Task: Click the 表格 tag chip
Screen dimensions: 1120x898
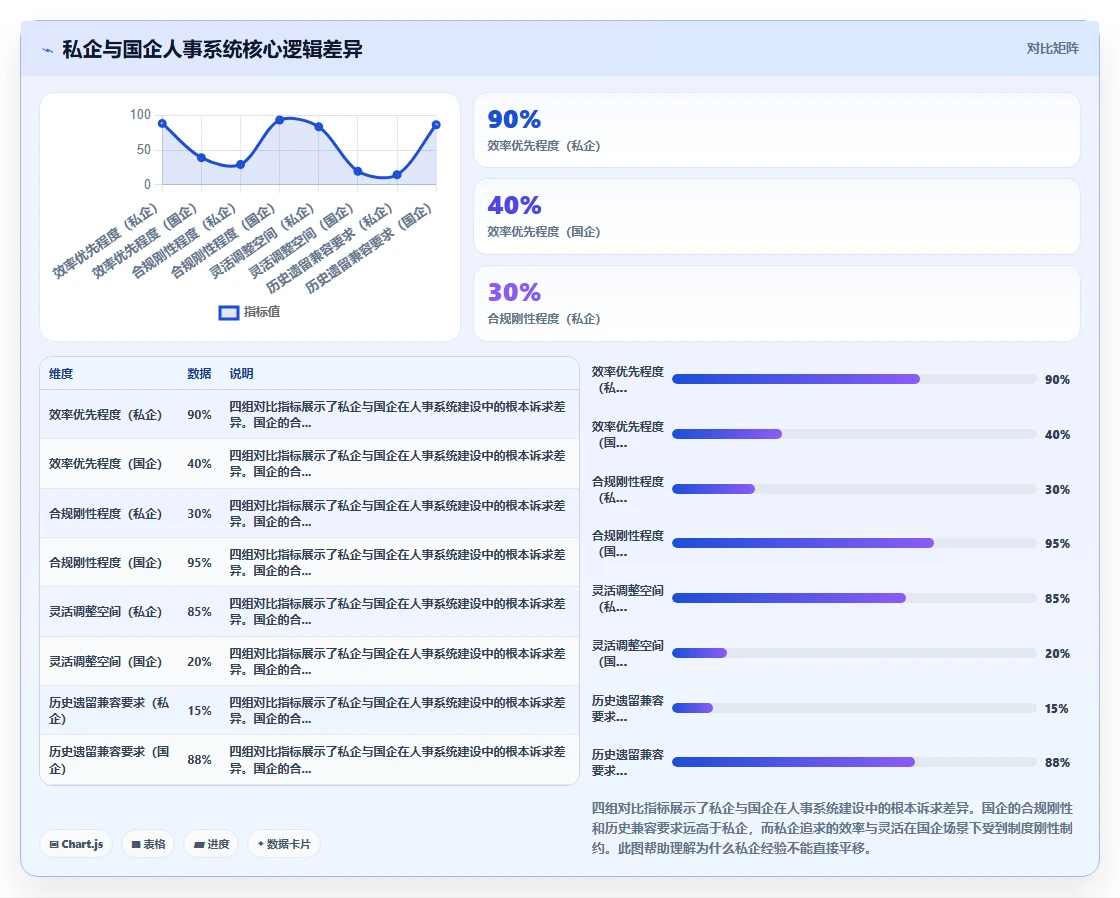Action: 148,844
